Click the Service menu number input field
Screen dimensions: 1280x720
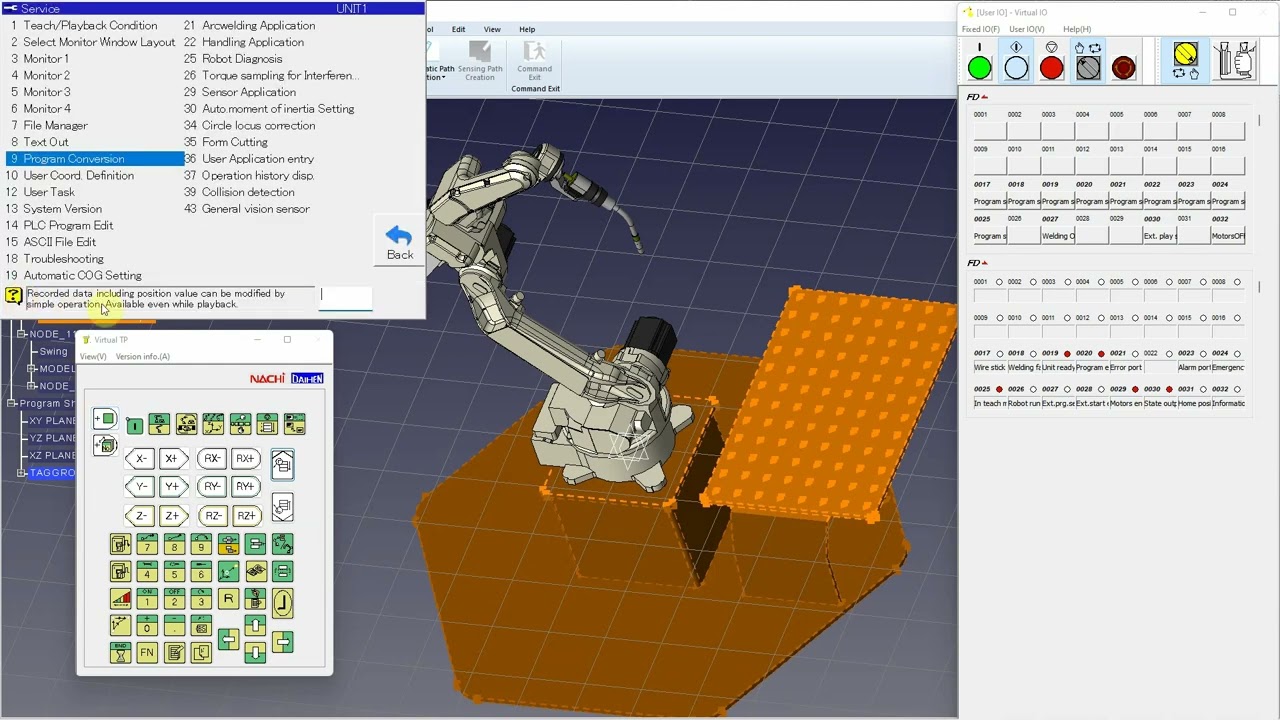coord(346,297)
